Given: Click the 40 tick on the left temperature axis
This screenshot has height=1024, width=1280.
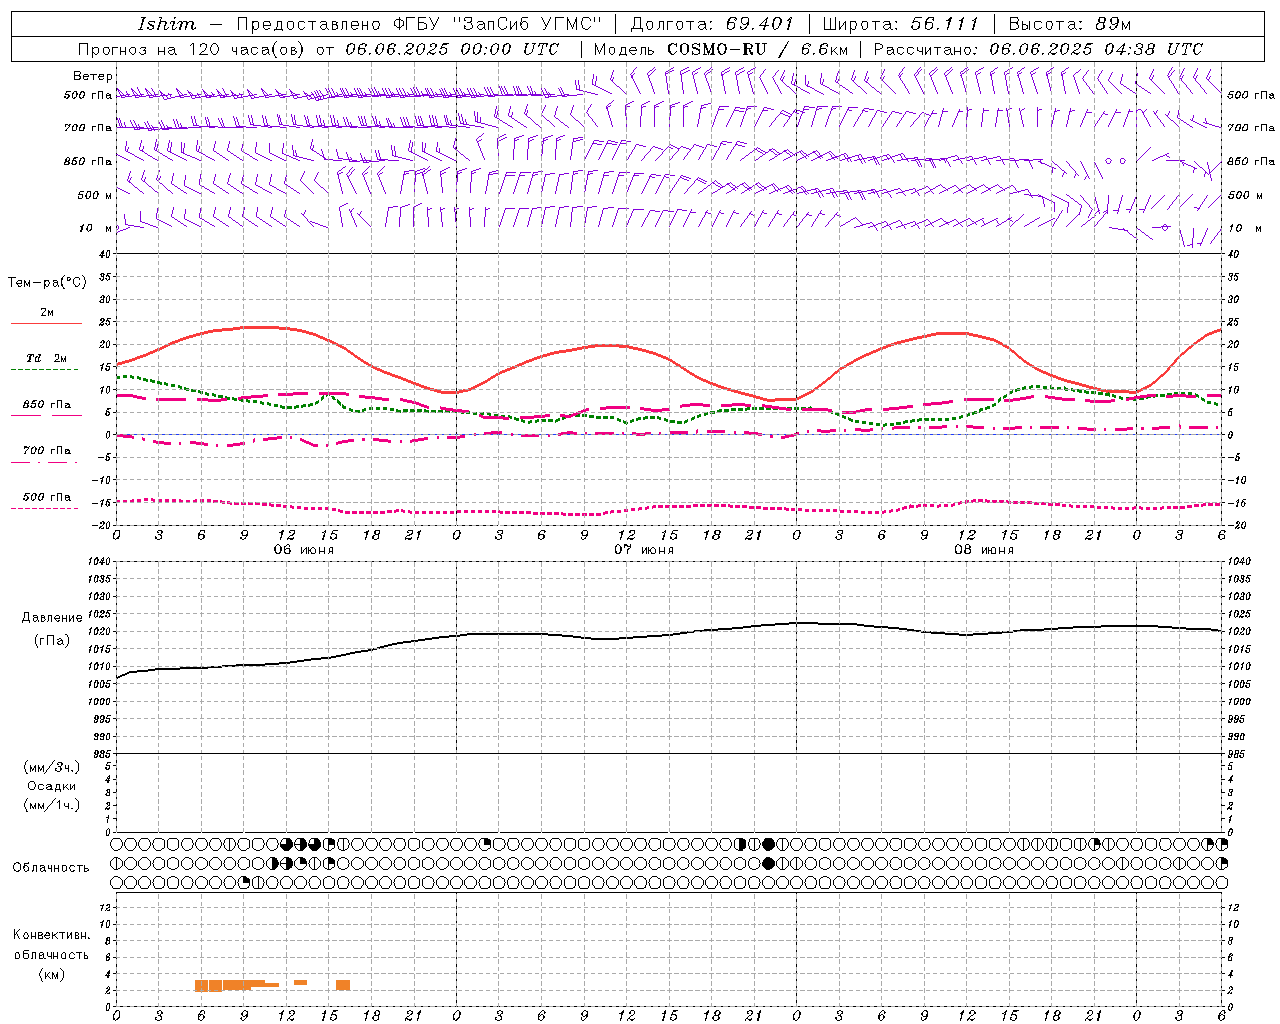Looking at the screenshot, I should pos(104,254).
